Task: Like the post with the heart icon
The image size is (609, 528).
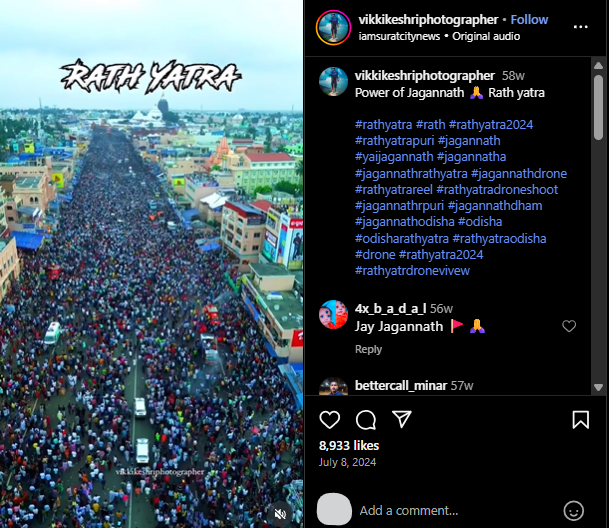Action: point(329,420)
